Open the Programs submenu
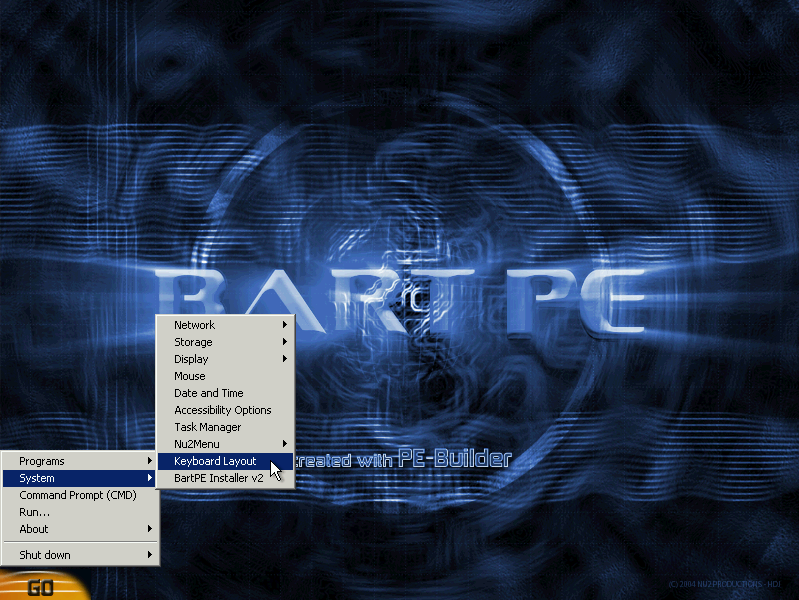799x600 pixels. pos(80,461)
